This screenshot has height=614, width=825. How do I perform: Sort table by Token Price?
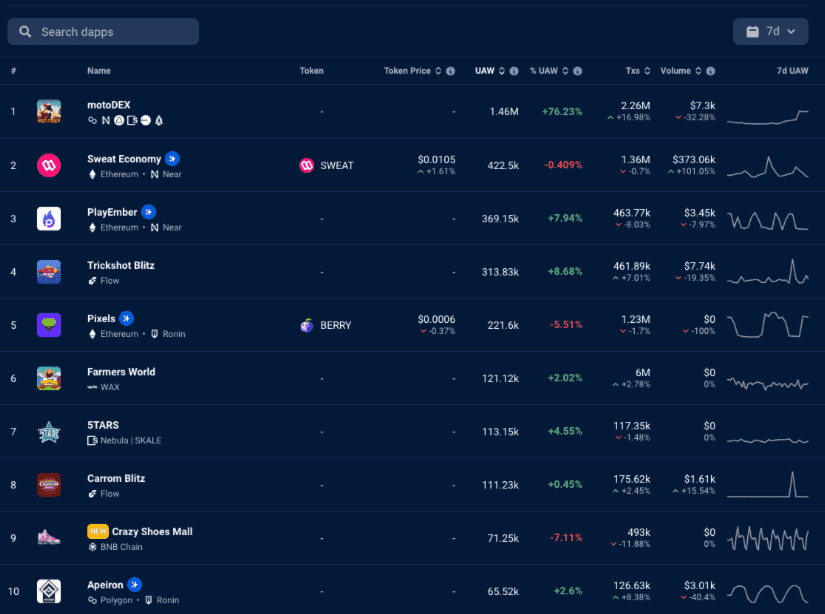point(438,71)
